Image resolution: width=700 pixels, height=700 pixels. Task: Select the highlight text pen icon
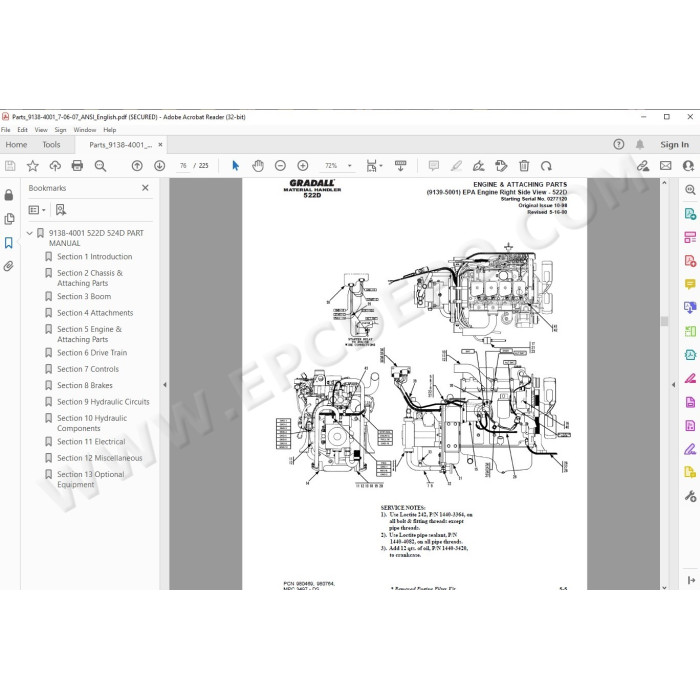click(456, 166)
